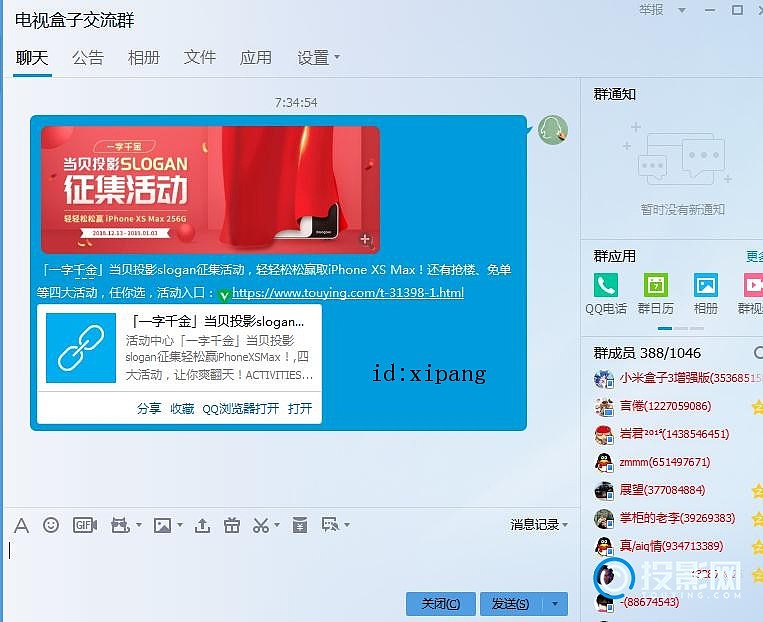Click avatar of member 展望
The width and height of the screenshot is (763, 622).
pos(604,490)
